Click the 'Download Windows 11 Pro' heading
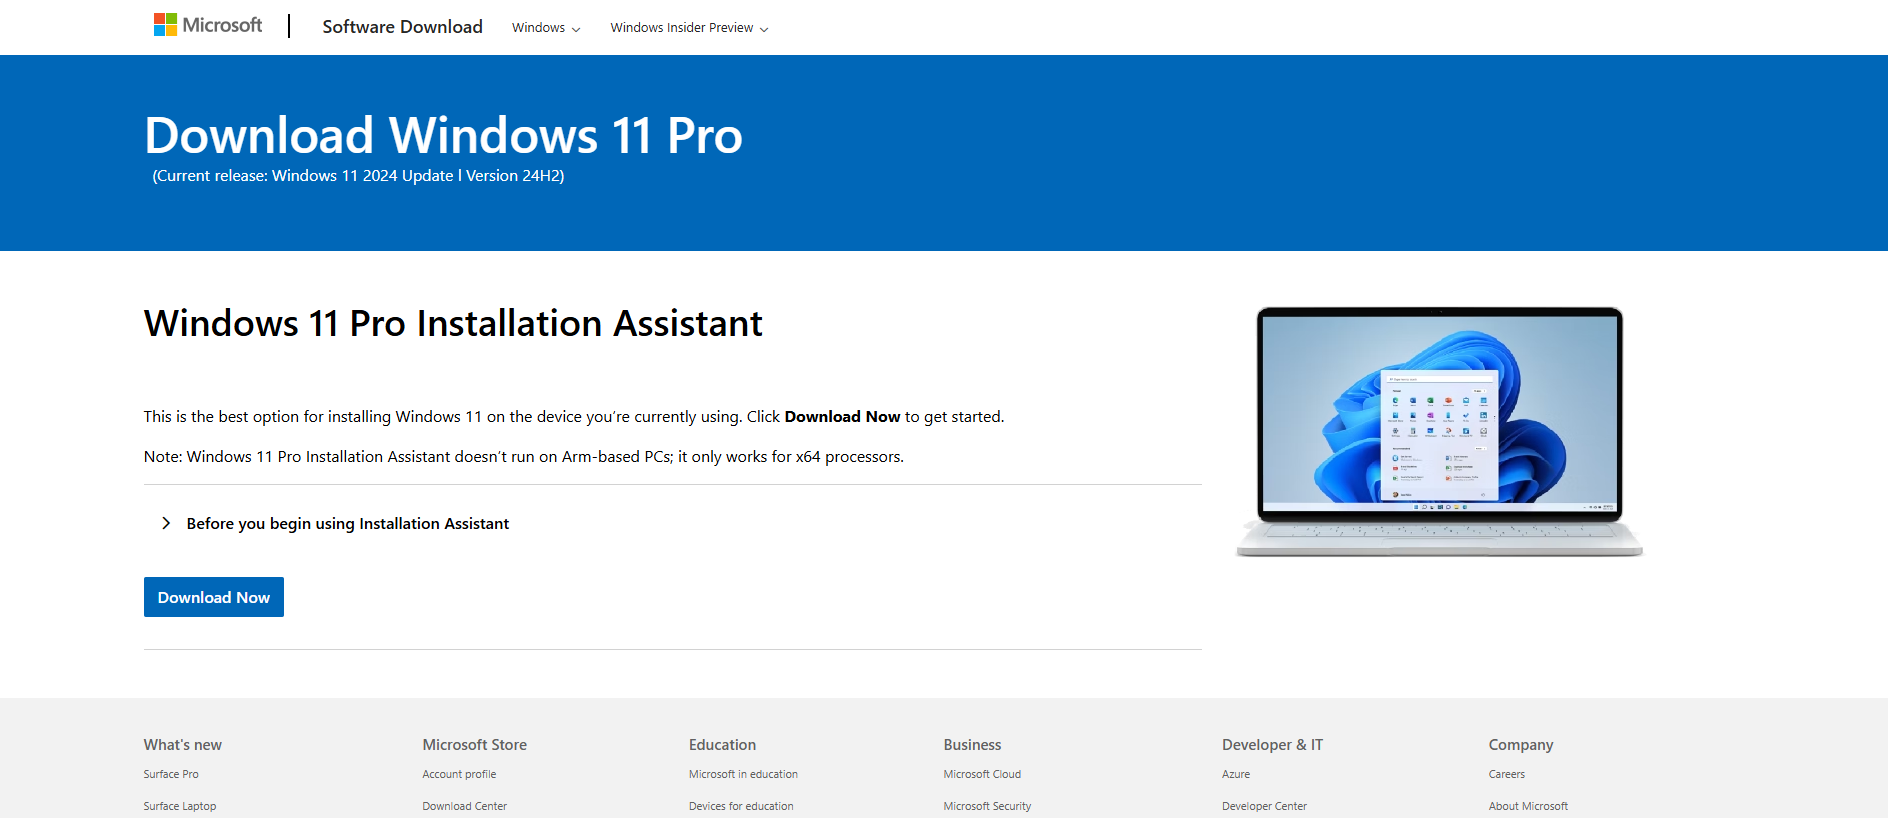1888x818 pixels. click(x=444, y=135)
